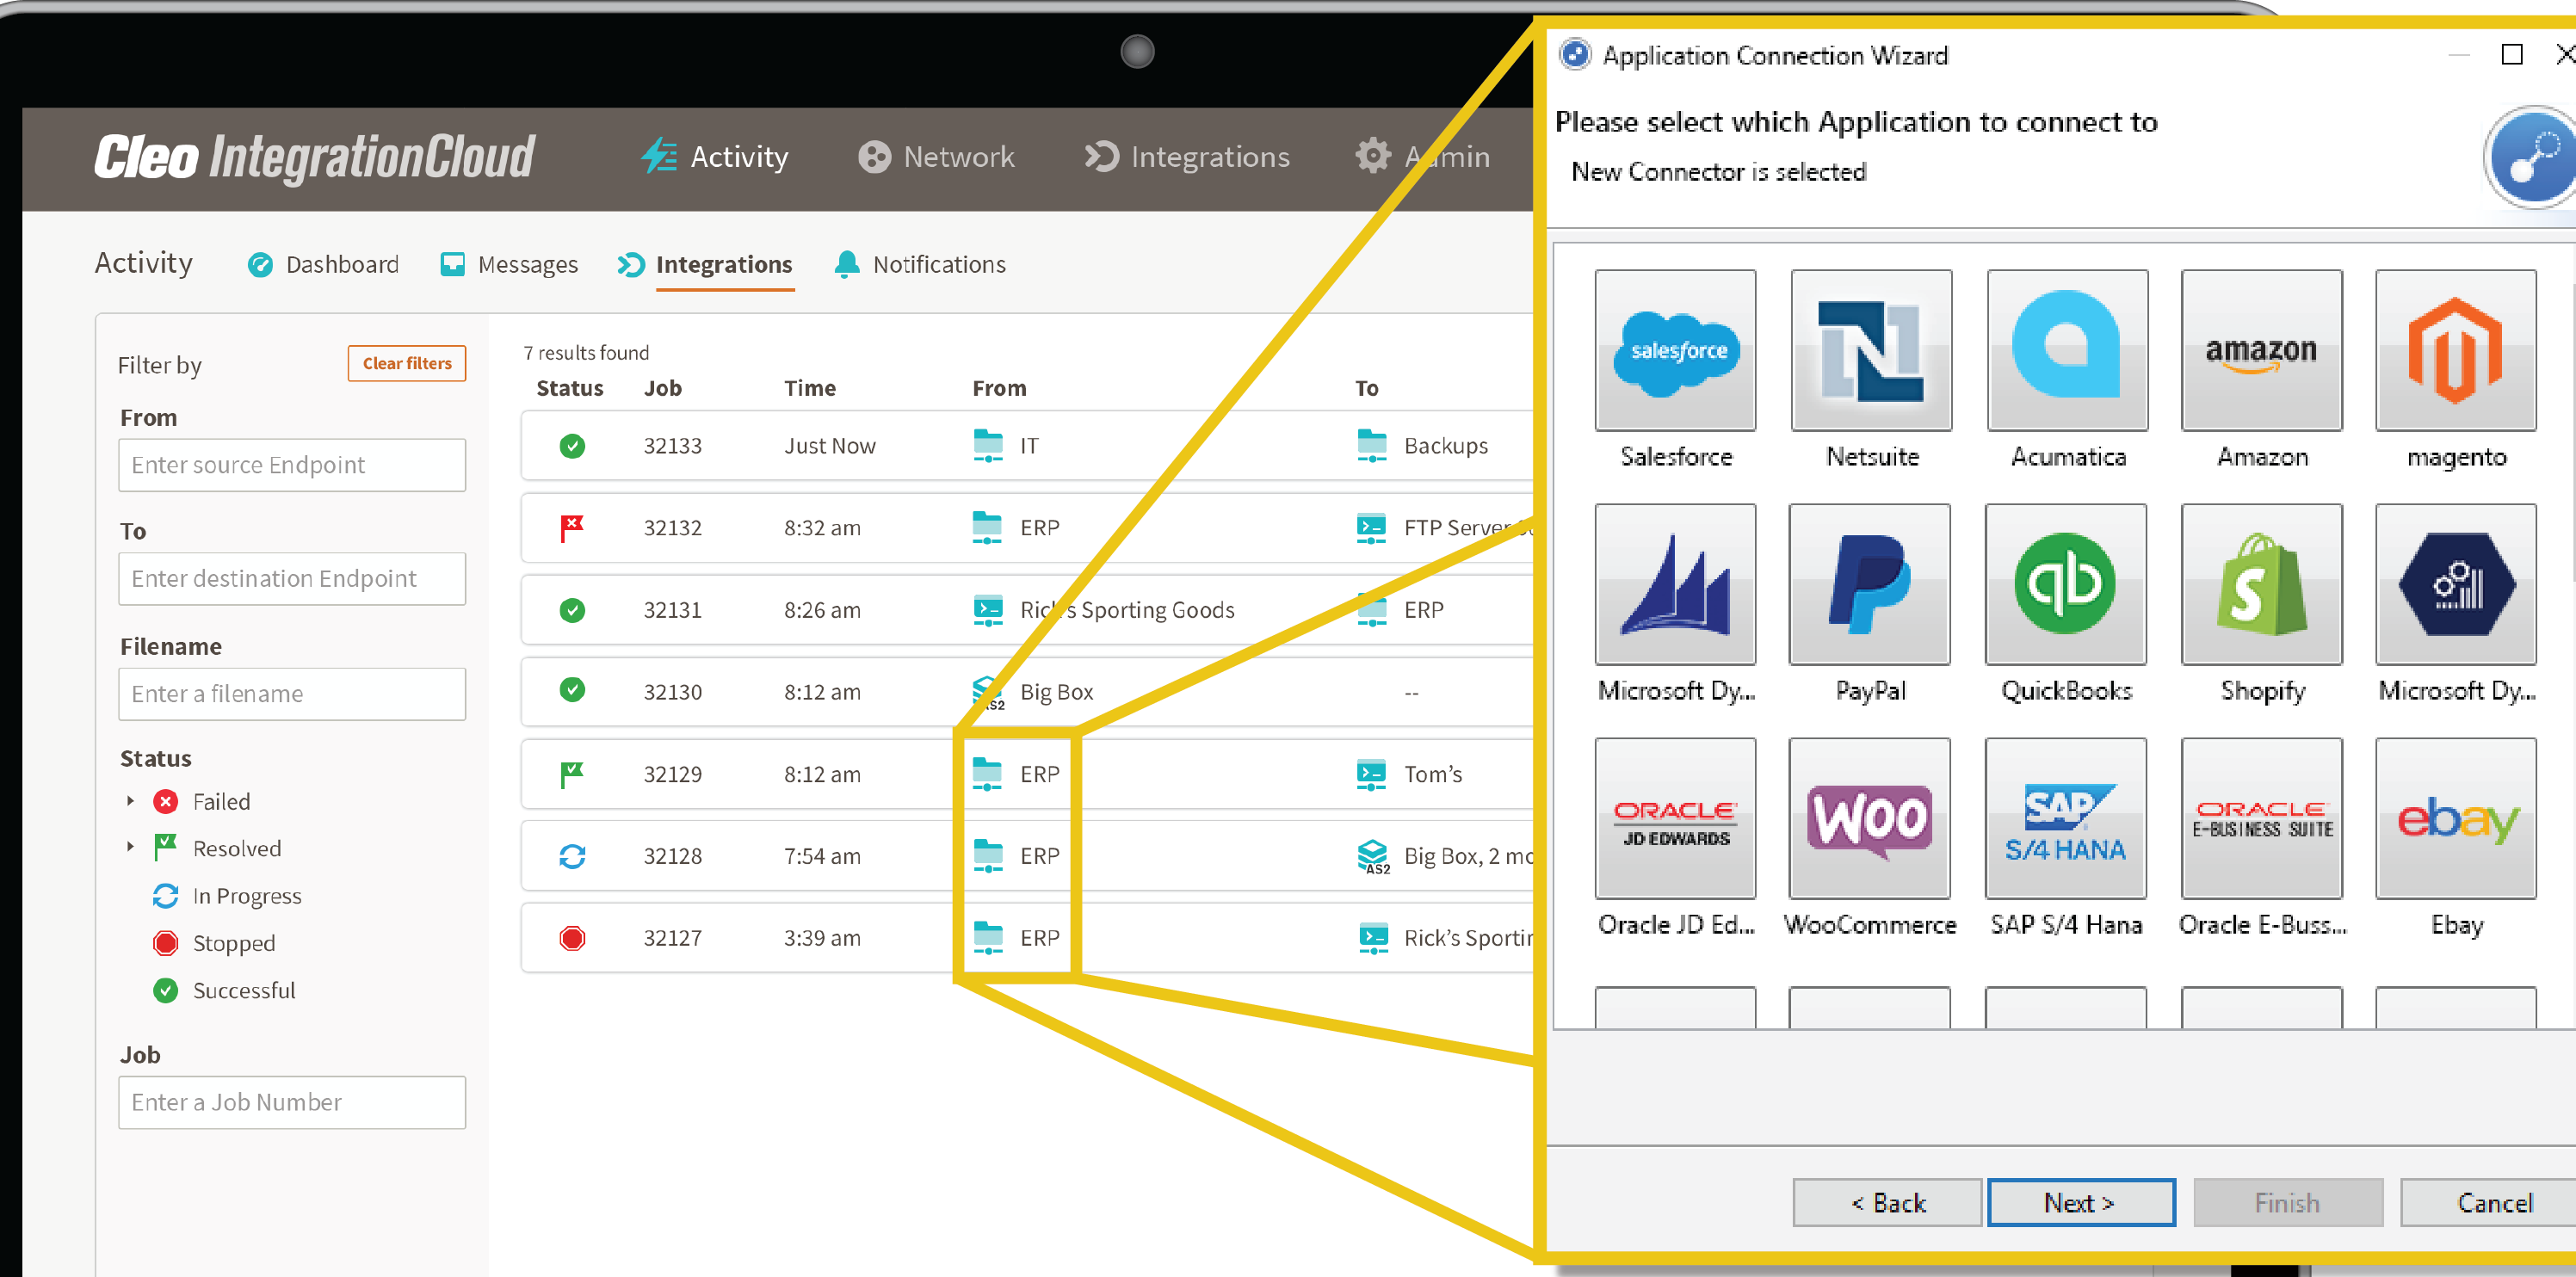Pick the magento connector icon

2455,351
